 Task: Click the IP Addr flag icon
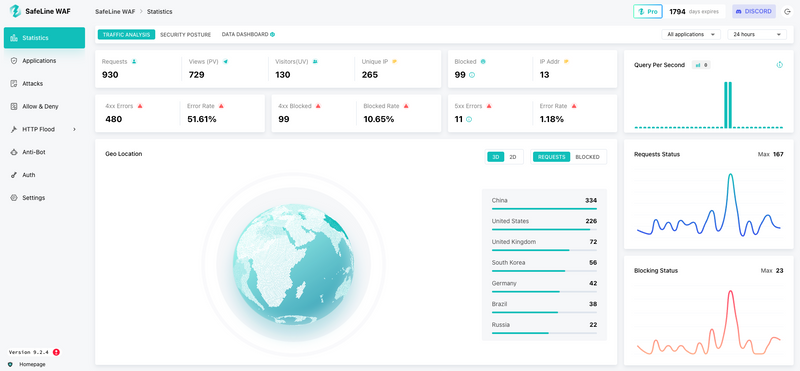(566, 61)
